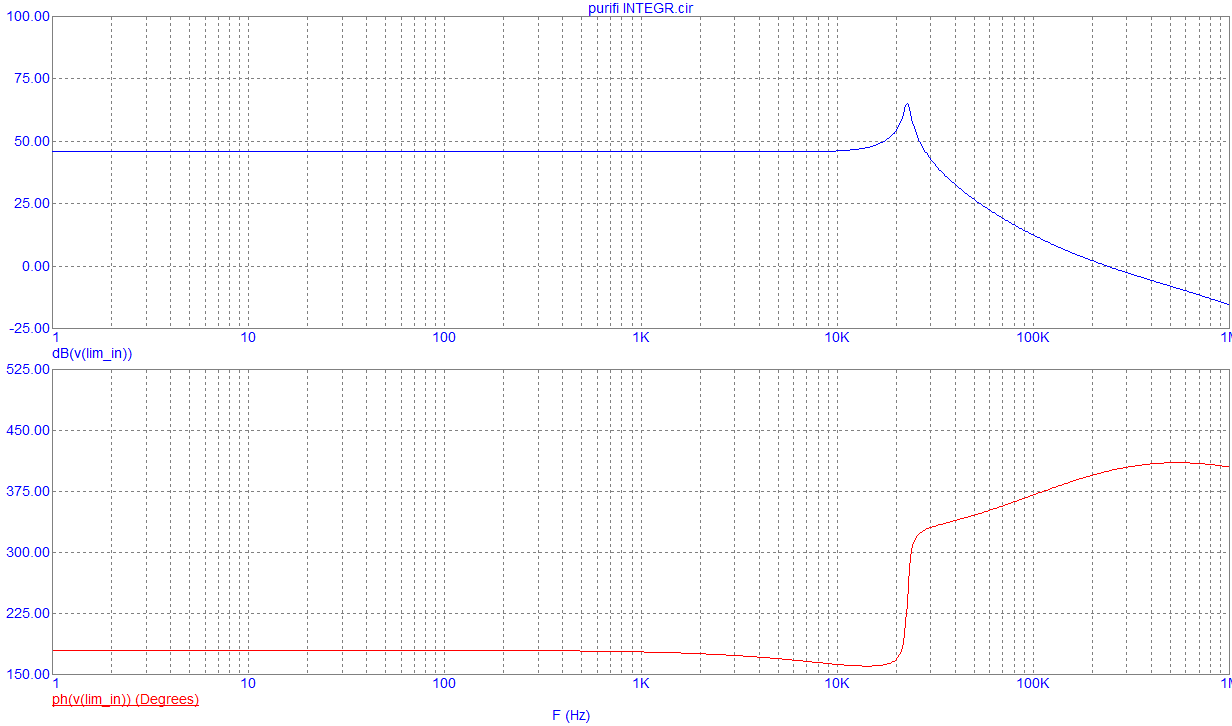Click the 100.00 value on the gain axis
Image resolution: width=1232 pixels, height=726 pixels.
(26, 16)
